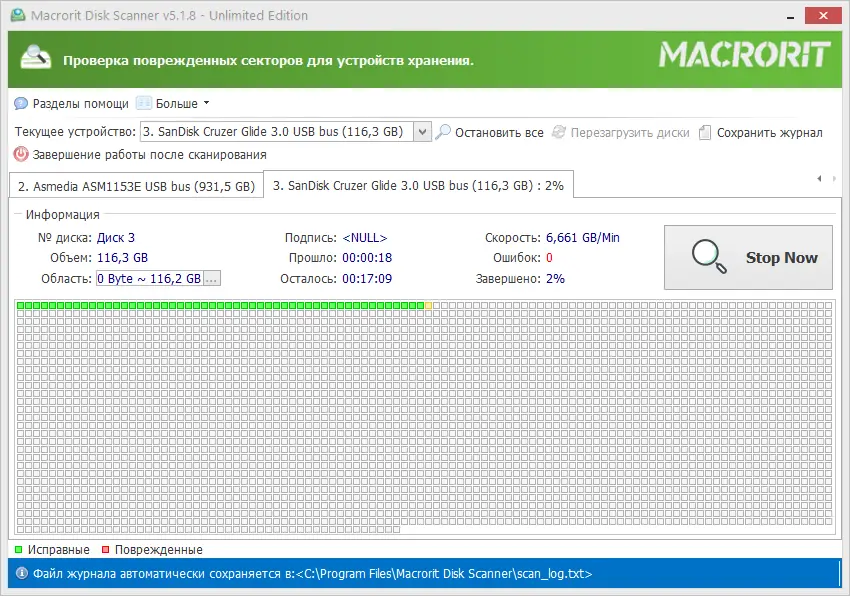Select the SanDisk Cruzer Glide 2% tab
This screenshot has height=596, width=850.
418,185
